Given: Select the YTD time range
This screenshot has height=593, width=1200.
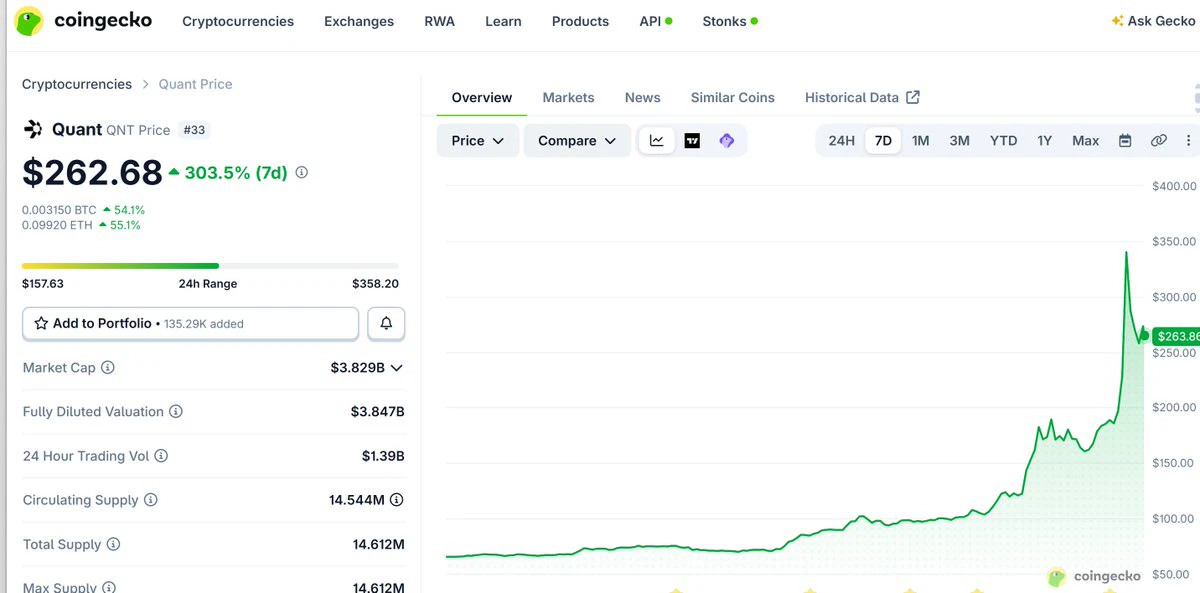Looking at the screenshot, I should click(x=1003, y=141).
